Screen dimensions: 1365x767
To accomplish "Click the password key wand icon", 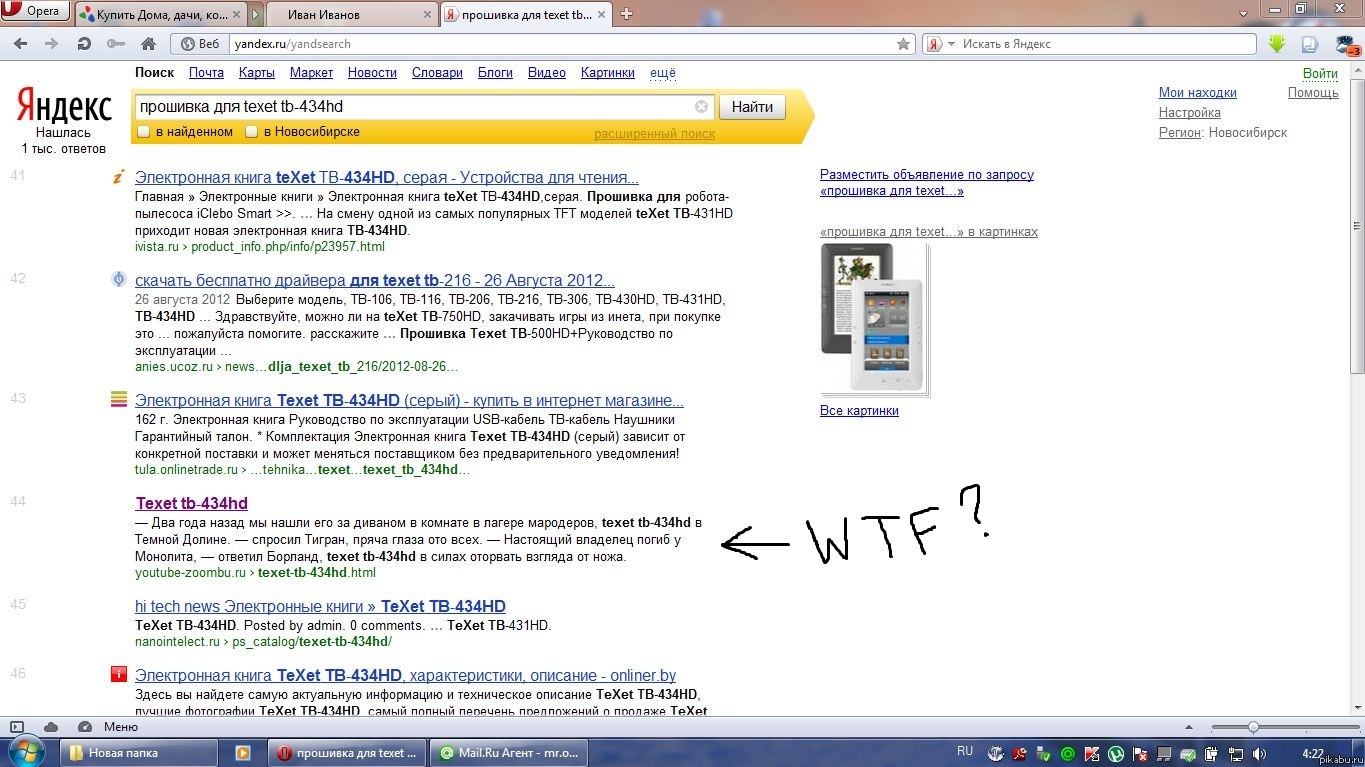I will click(x=116, y=44).
